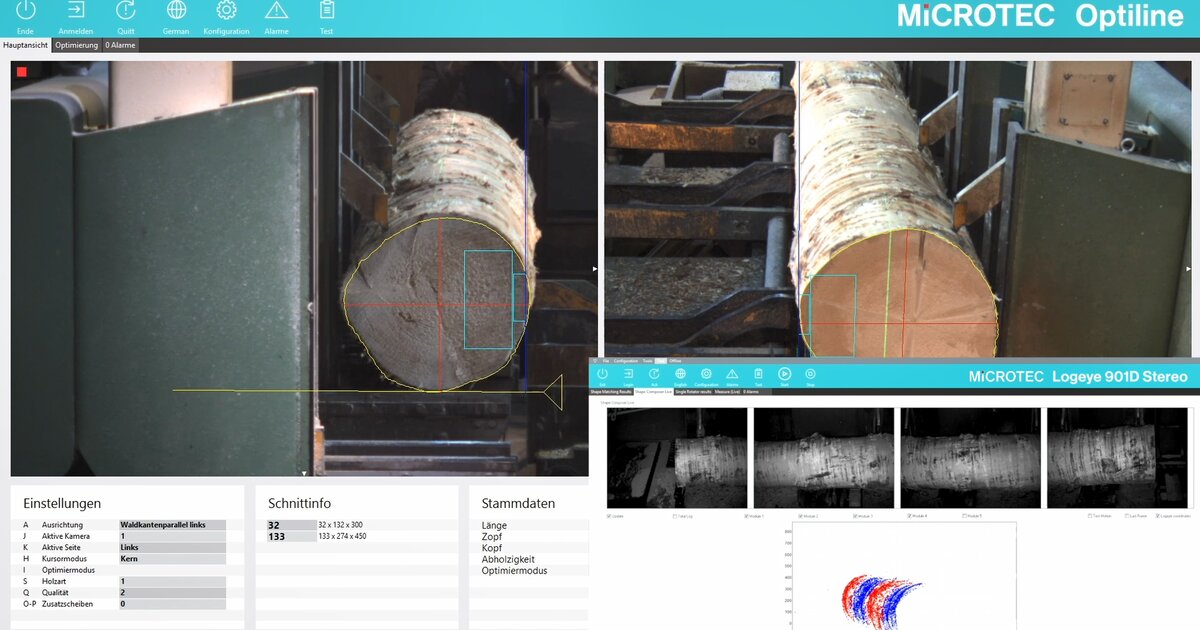Open the File menu in Logeye window
Viewport: 1200px width, 630px height.
tap(606, 360)
